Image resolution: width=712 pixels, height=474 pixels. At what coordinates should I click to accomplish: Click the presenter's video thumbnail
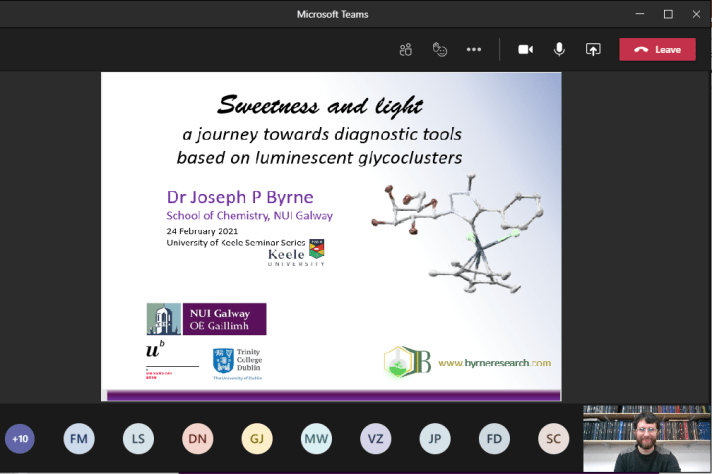click(646, 438)
